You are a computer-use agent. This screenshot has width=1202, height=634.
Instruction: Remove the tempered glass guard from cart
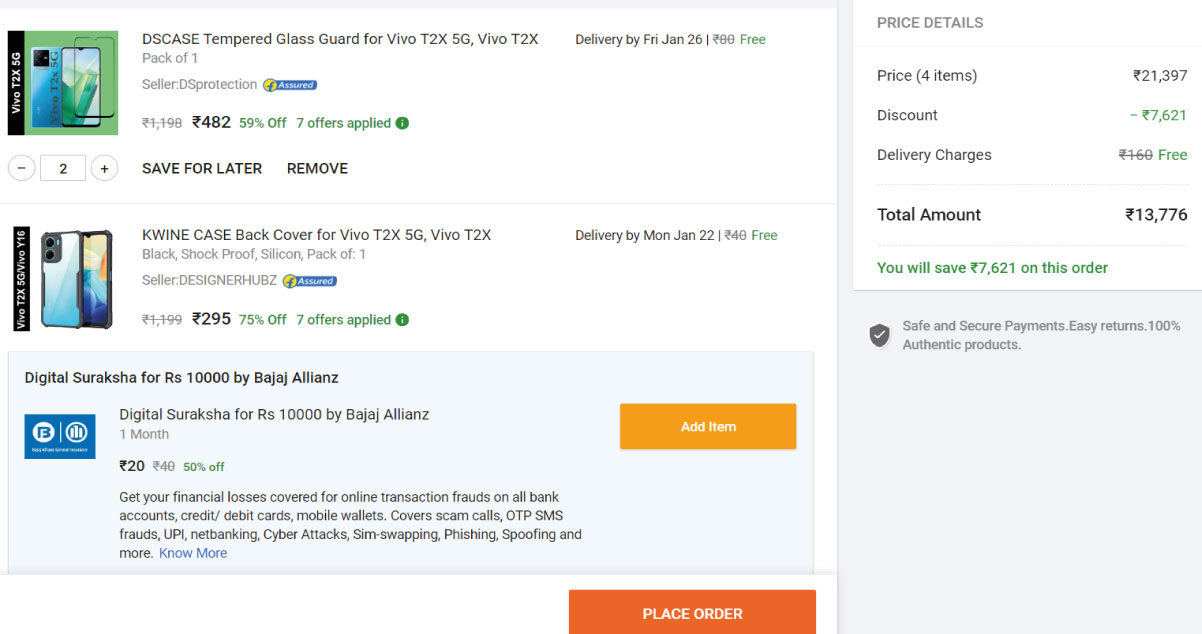pos(317,168)
